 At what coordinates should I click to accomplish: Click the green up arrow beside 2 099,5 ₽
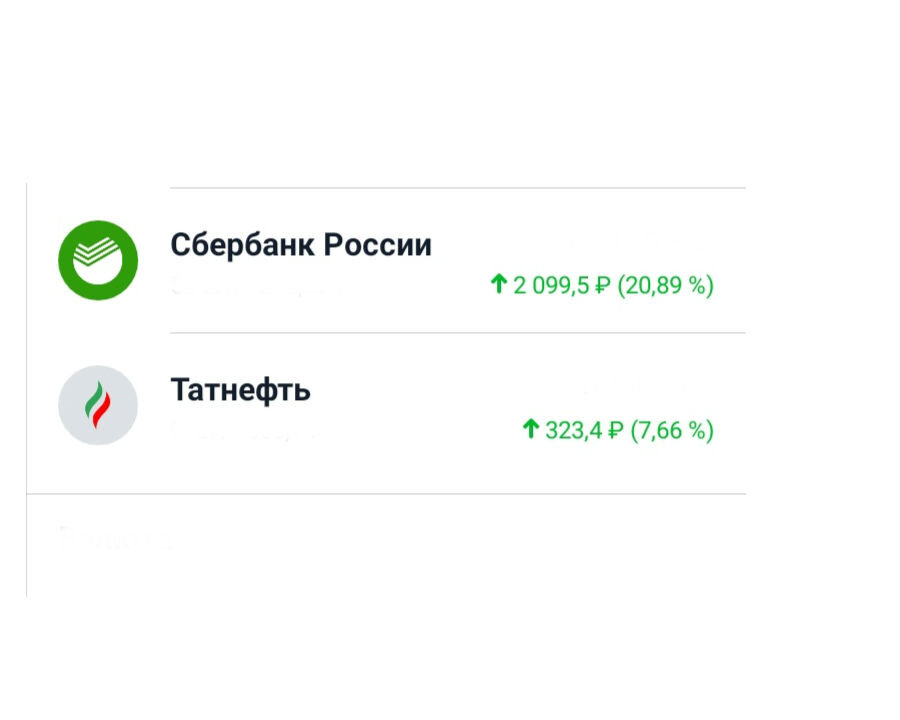[499, 284]
